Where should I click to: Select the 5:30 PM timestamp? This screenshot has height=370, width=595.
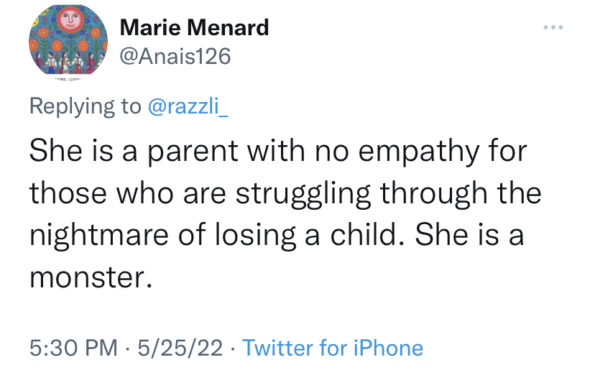coord(74,348)
